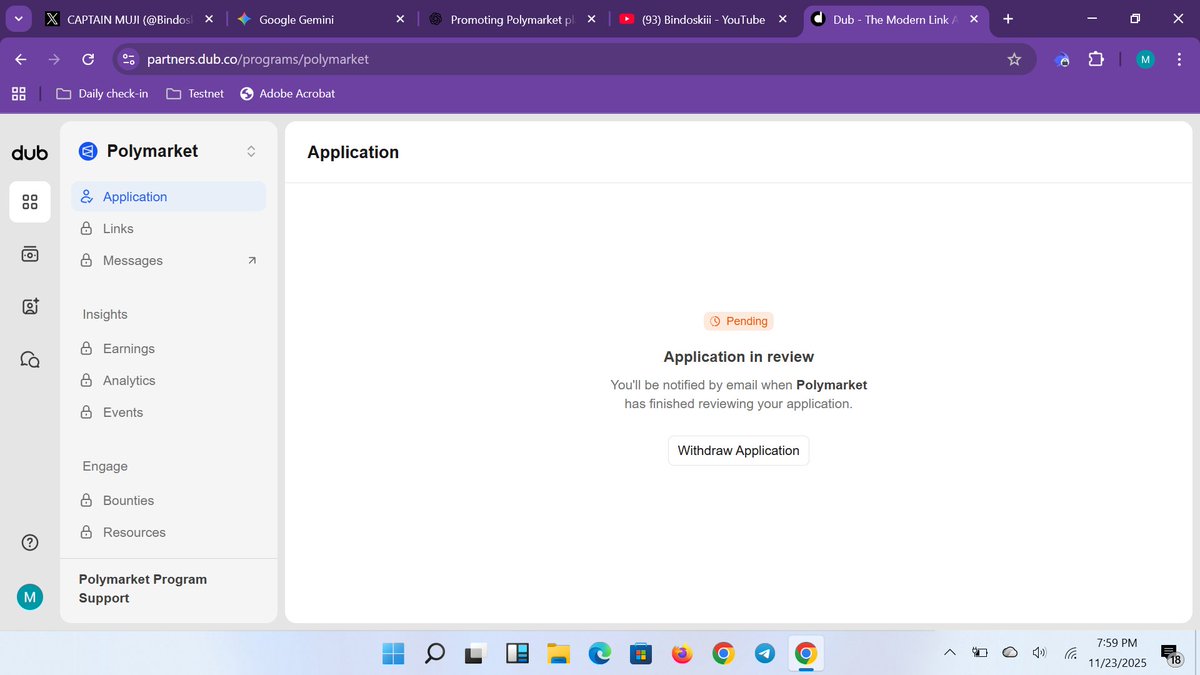Open the clock showing 7:59 PM
The width and height of the screenshot is (1200, 675).
tap(1116, 652)
